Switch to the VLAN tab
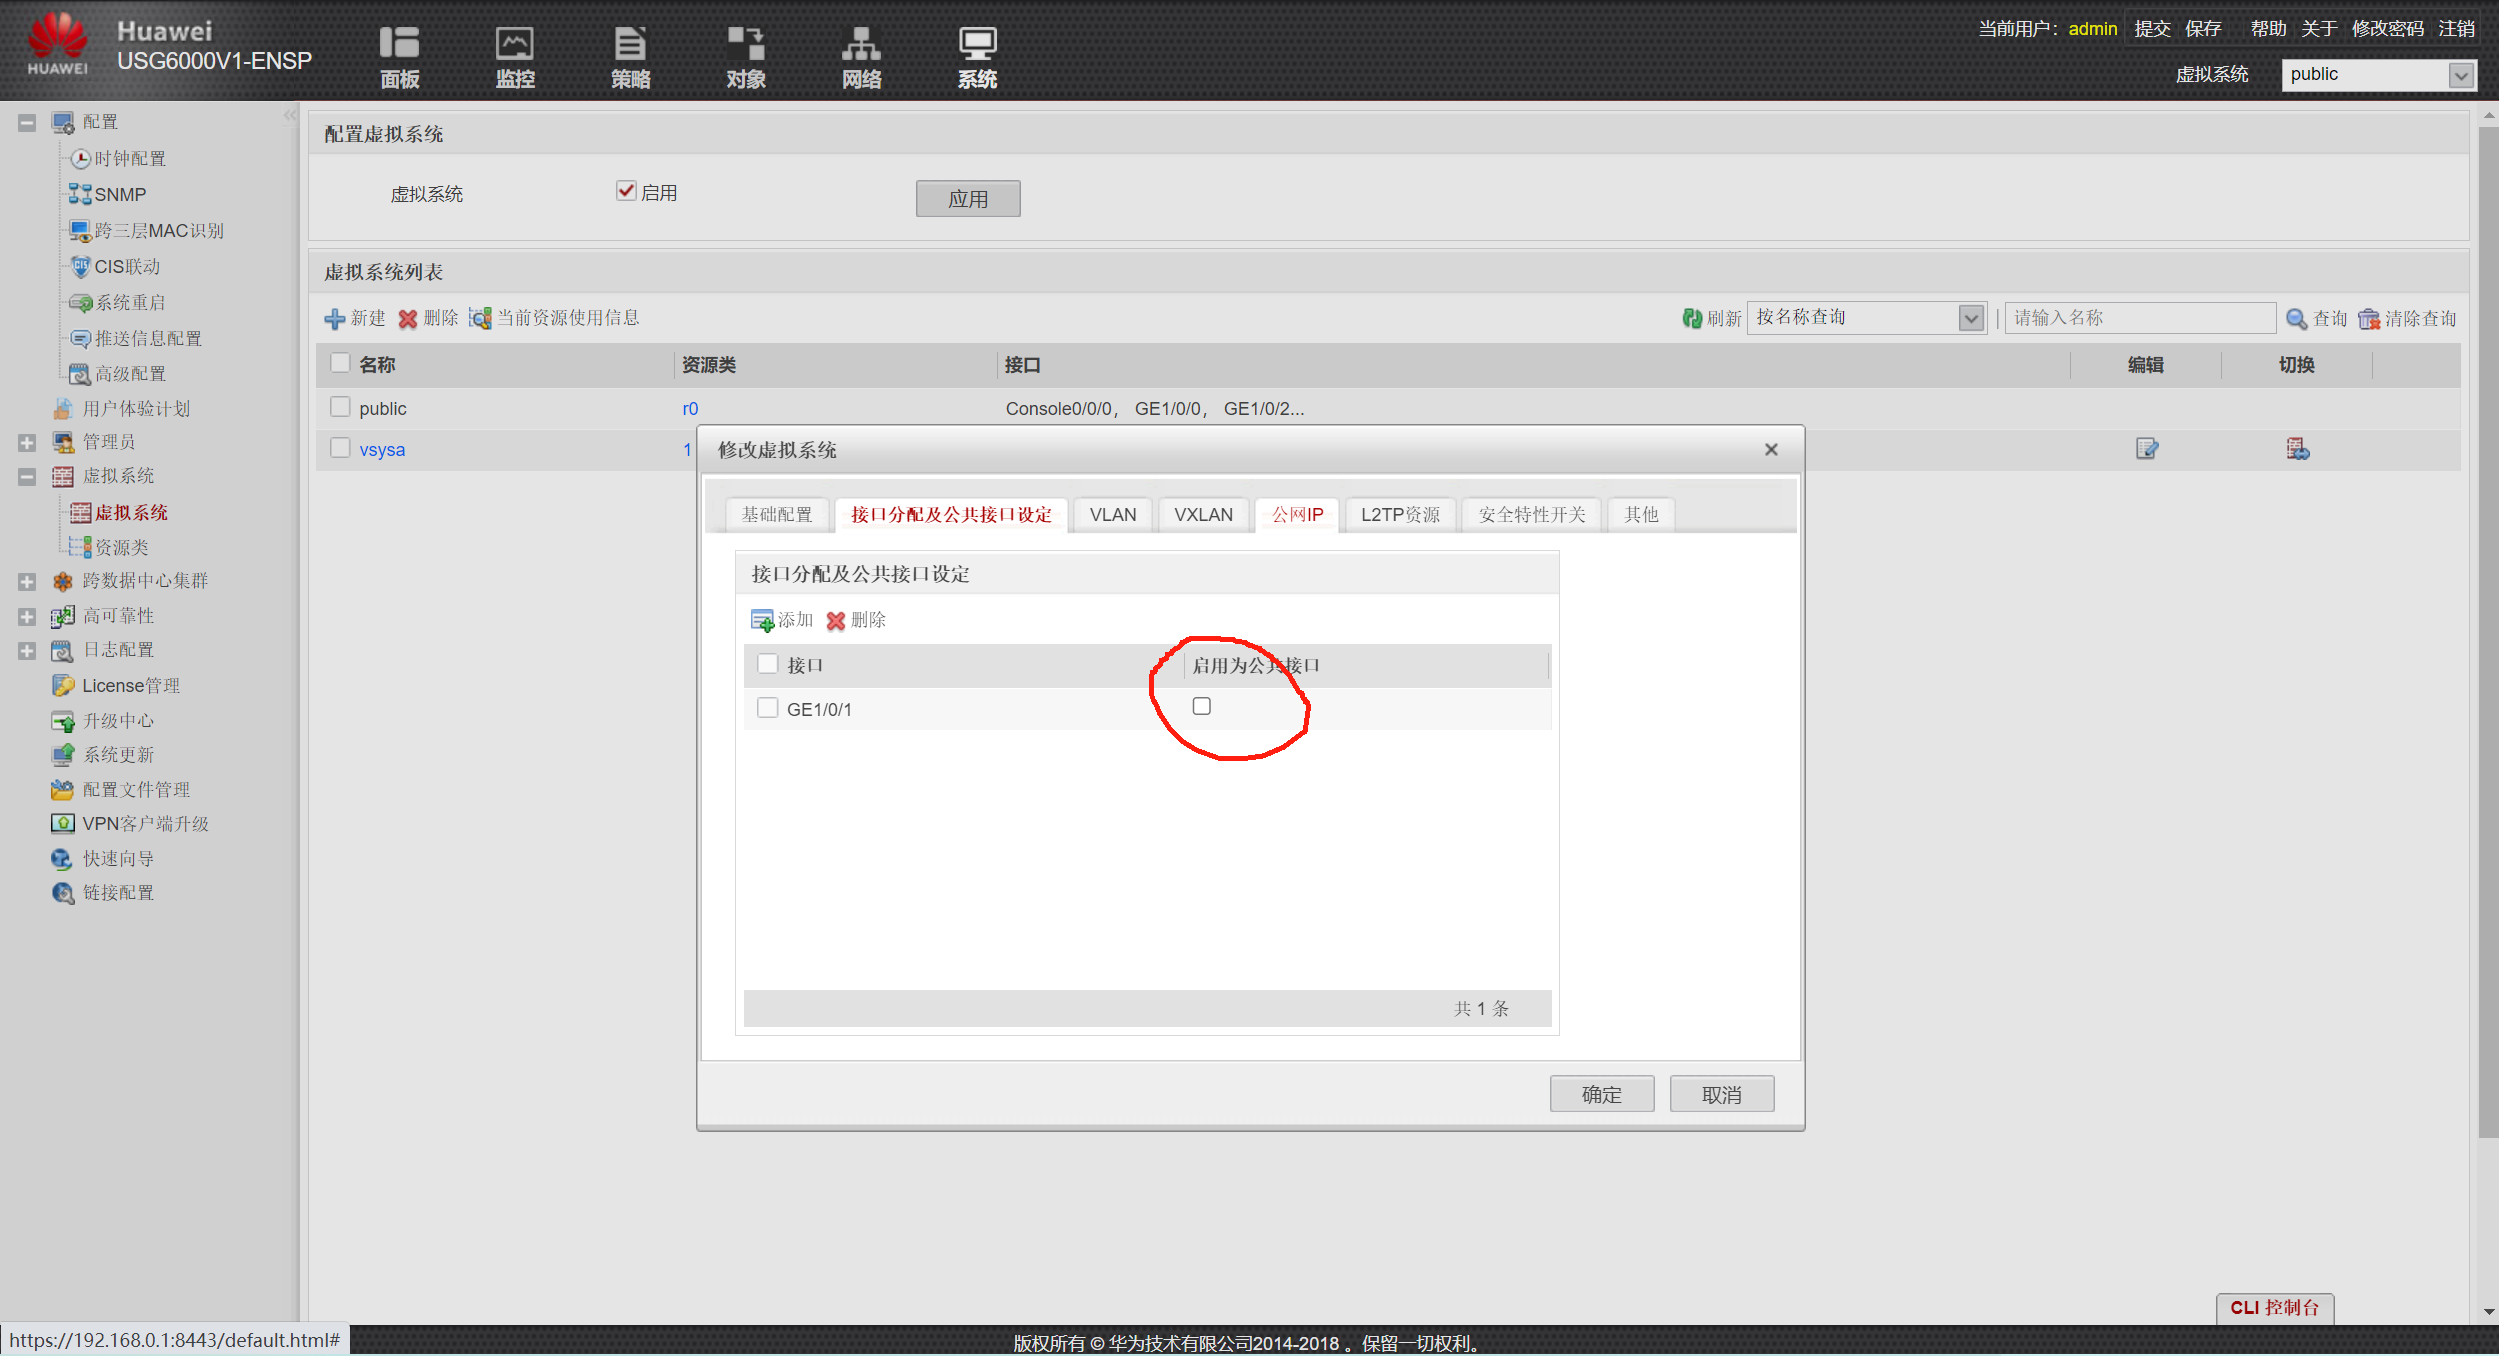2499x1356 pixels. pyautogui.click(x=1112, y=515)
